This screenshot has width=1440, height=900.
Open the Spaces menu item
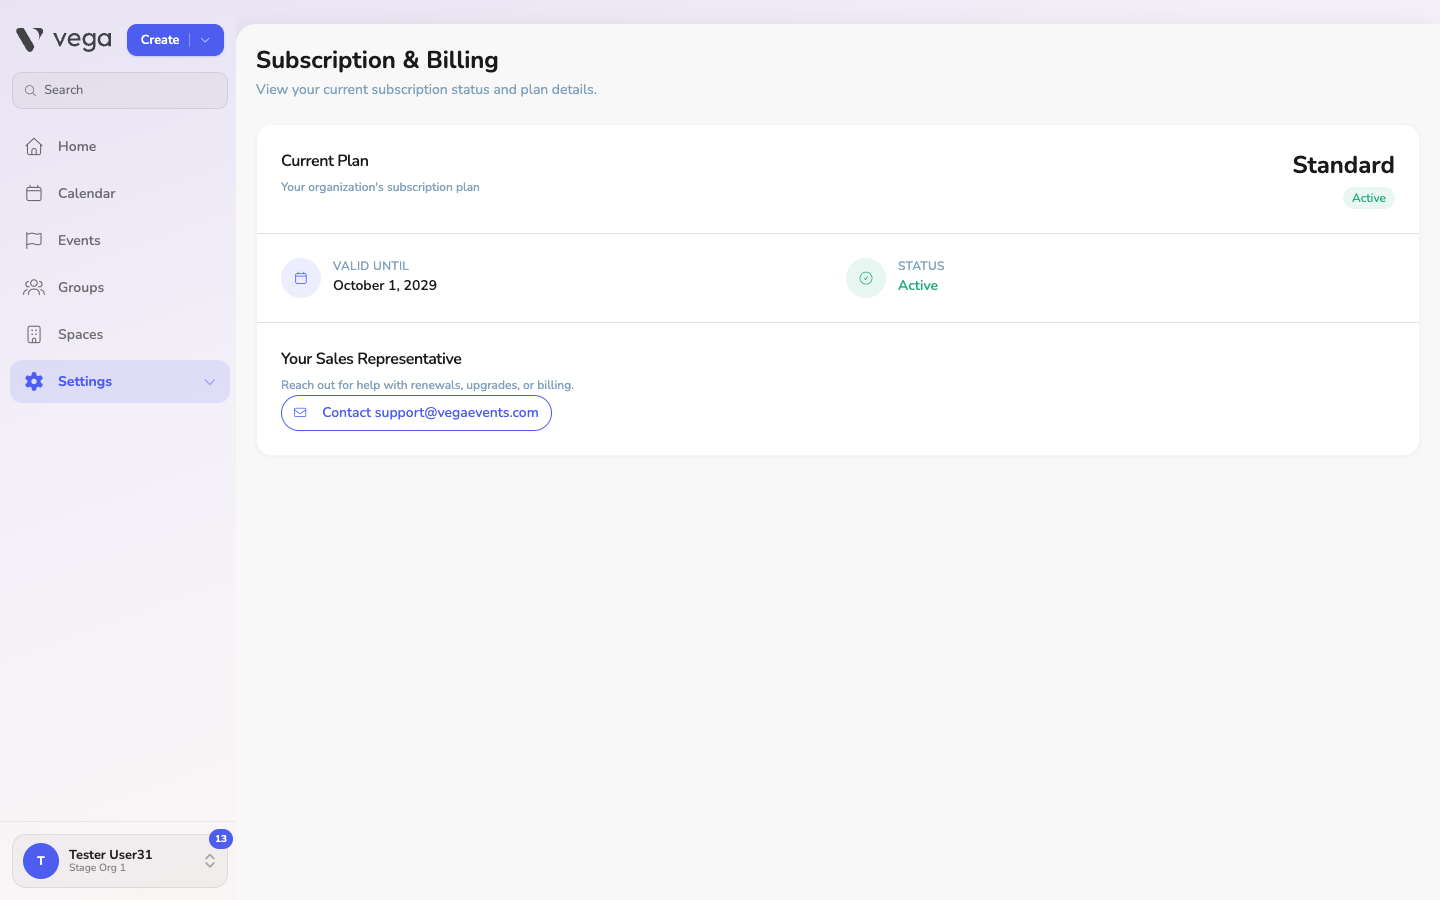pyautogui.click(x=120, y=335)
